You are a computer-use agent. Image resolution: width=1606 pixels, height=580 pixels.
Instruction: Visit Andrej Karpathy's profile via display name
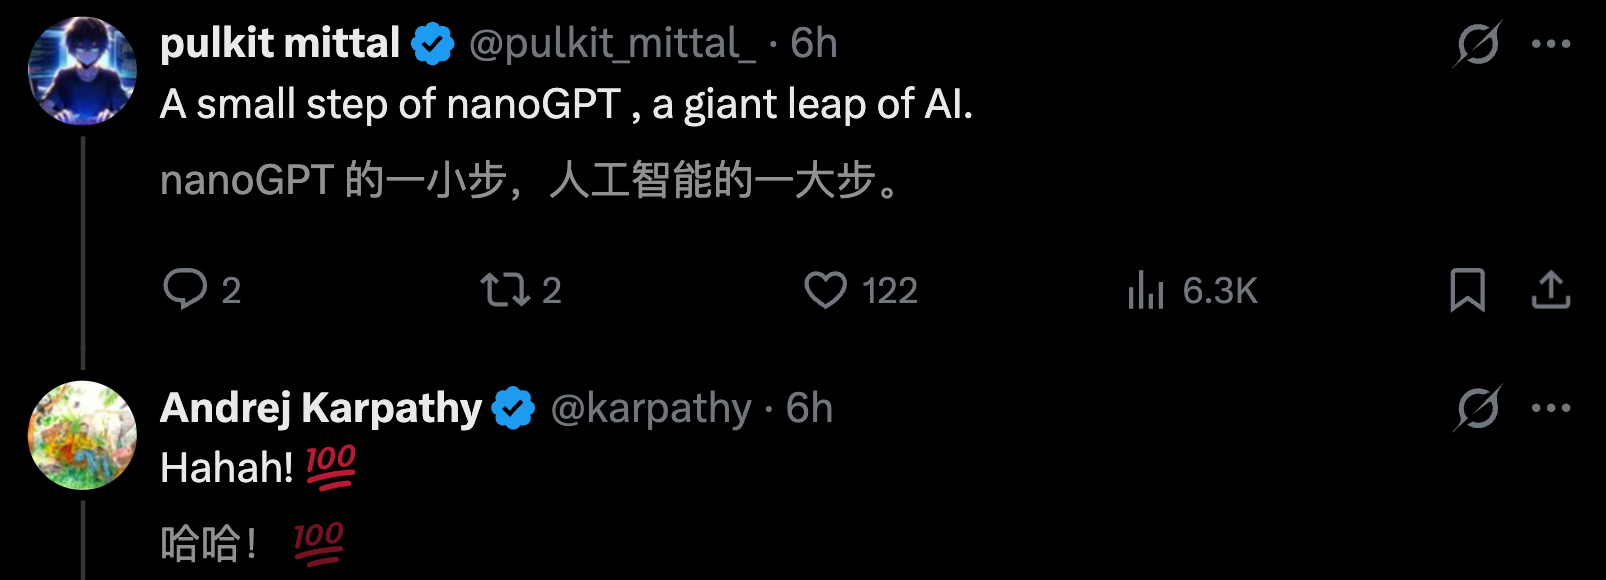coord(321,408)
